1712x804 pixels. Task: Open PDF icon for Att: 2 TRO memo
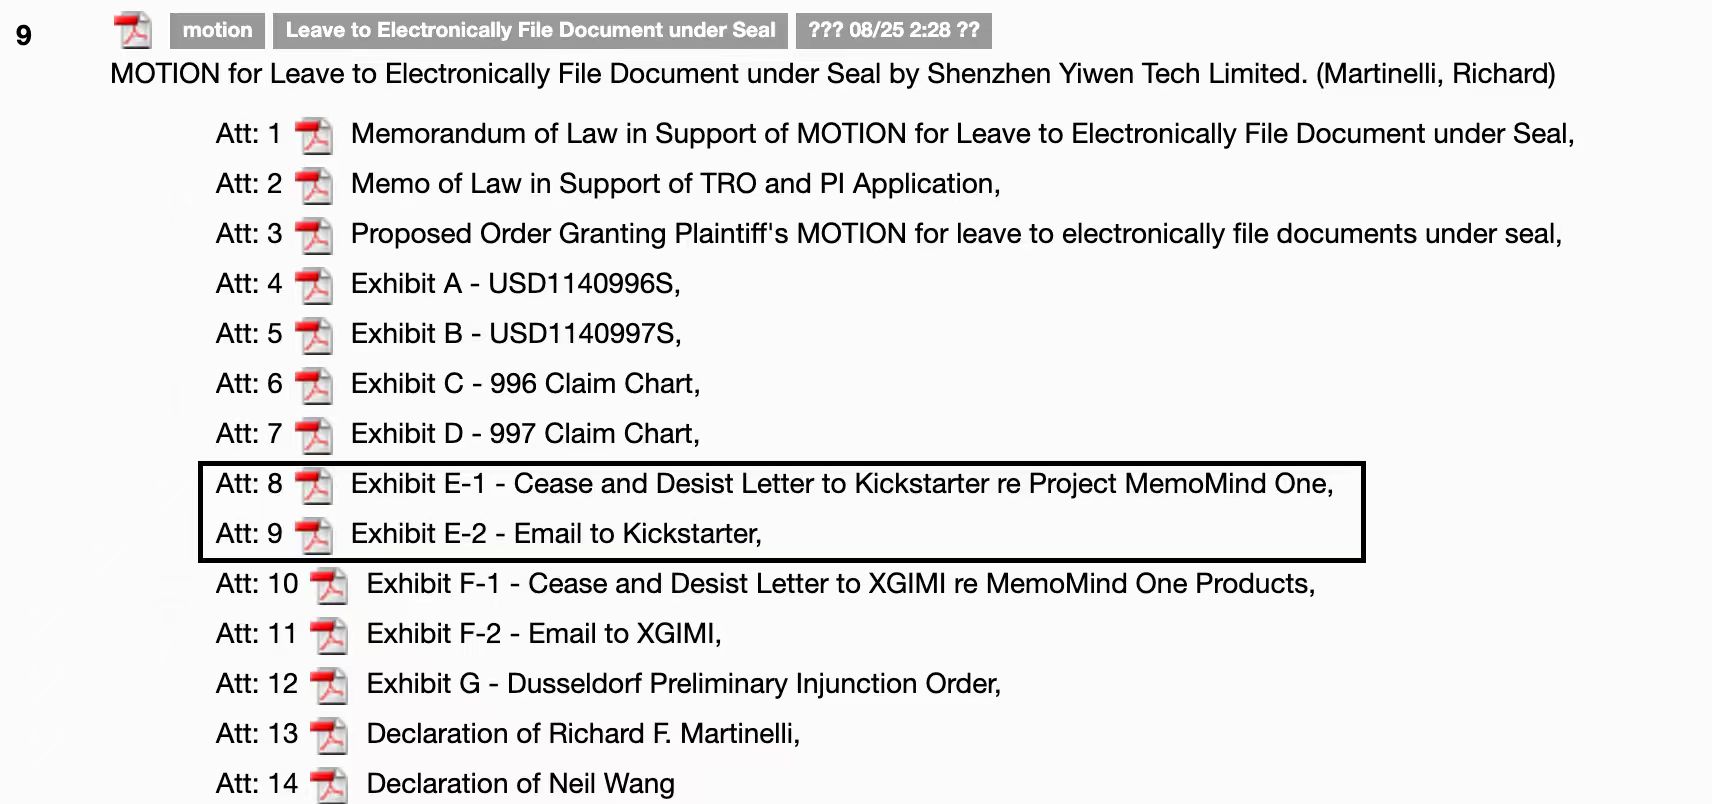[x=314, y=185]
